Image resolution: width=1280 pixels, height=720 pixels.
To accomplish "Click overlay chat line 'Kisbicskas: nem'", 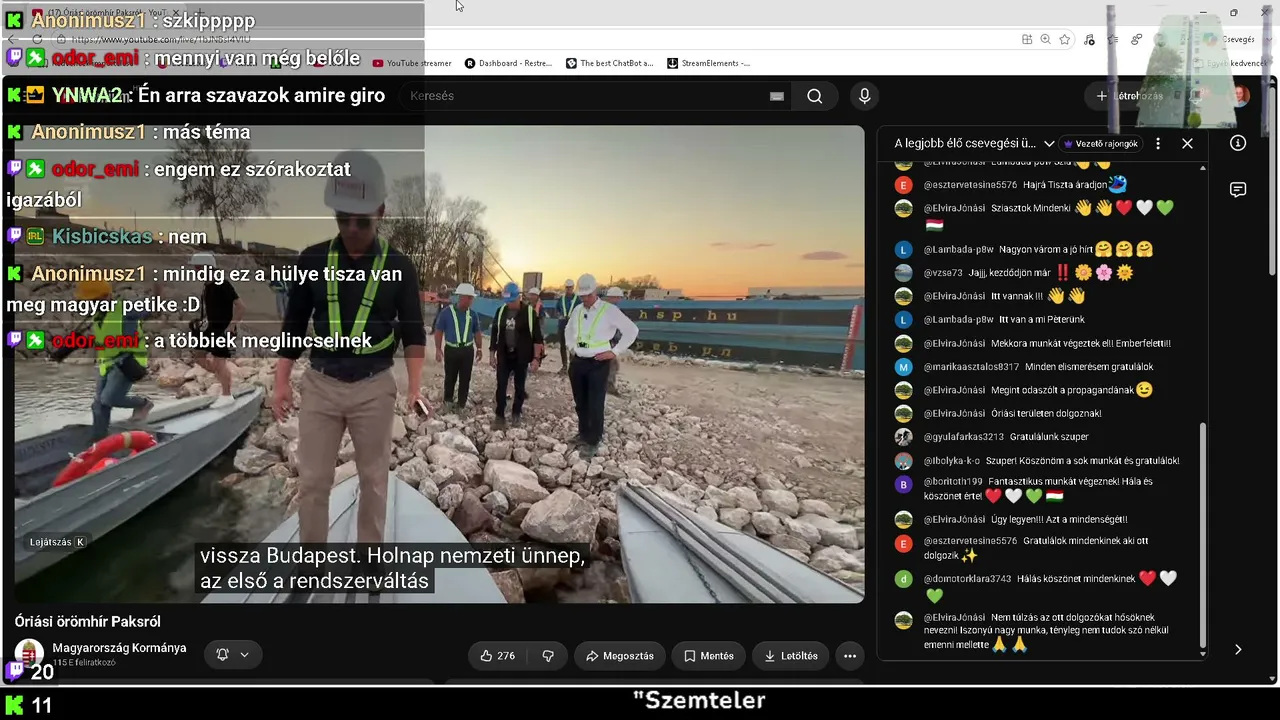I will click(107, 237).
